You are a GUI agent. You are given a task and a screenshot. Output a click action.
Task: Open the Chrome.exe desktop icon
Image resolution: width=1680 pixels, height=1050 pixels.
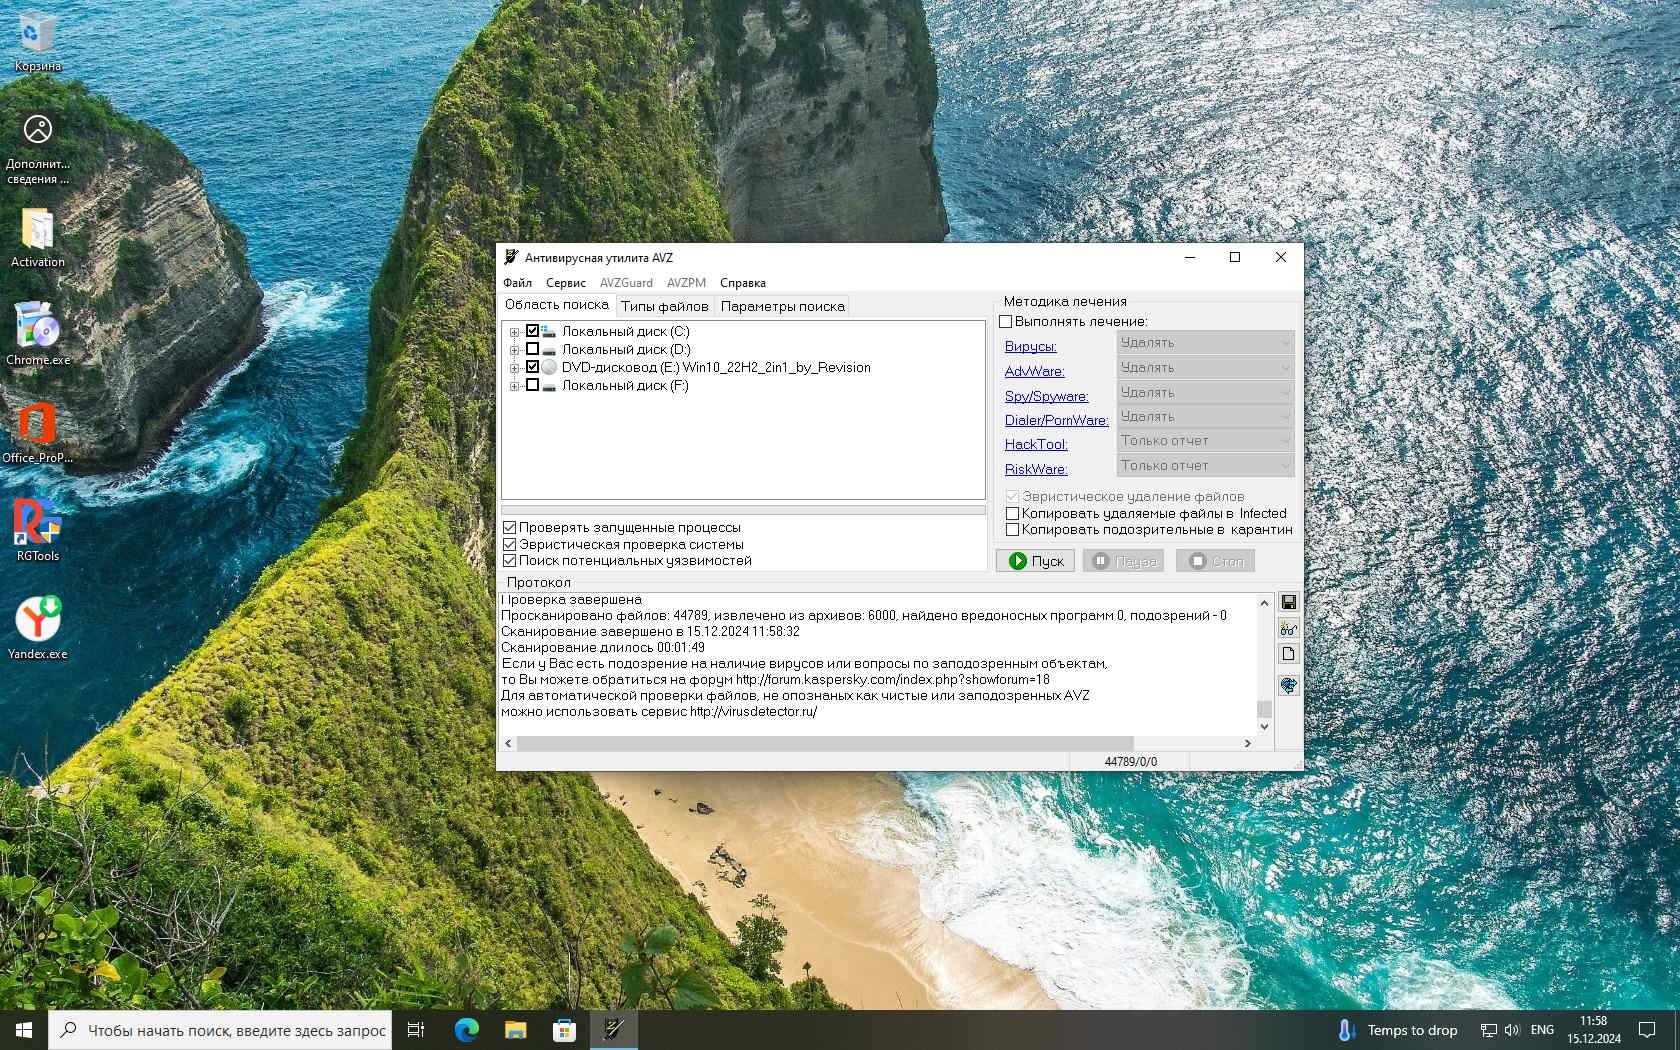38,334
